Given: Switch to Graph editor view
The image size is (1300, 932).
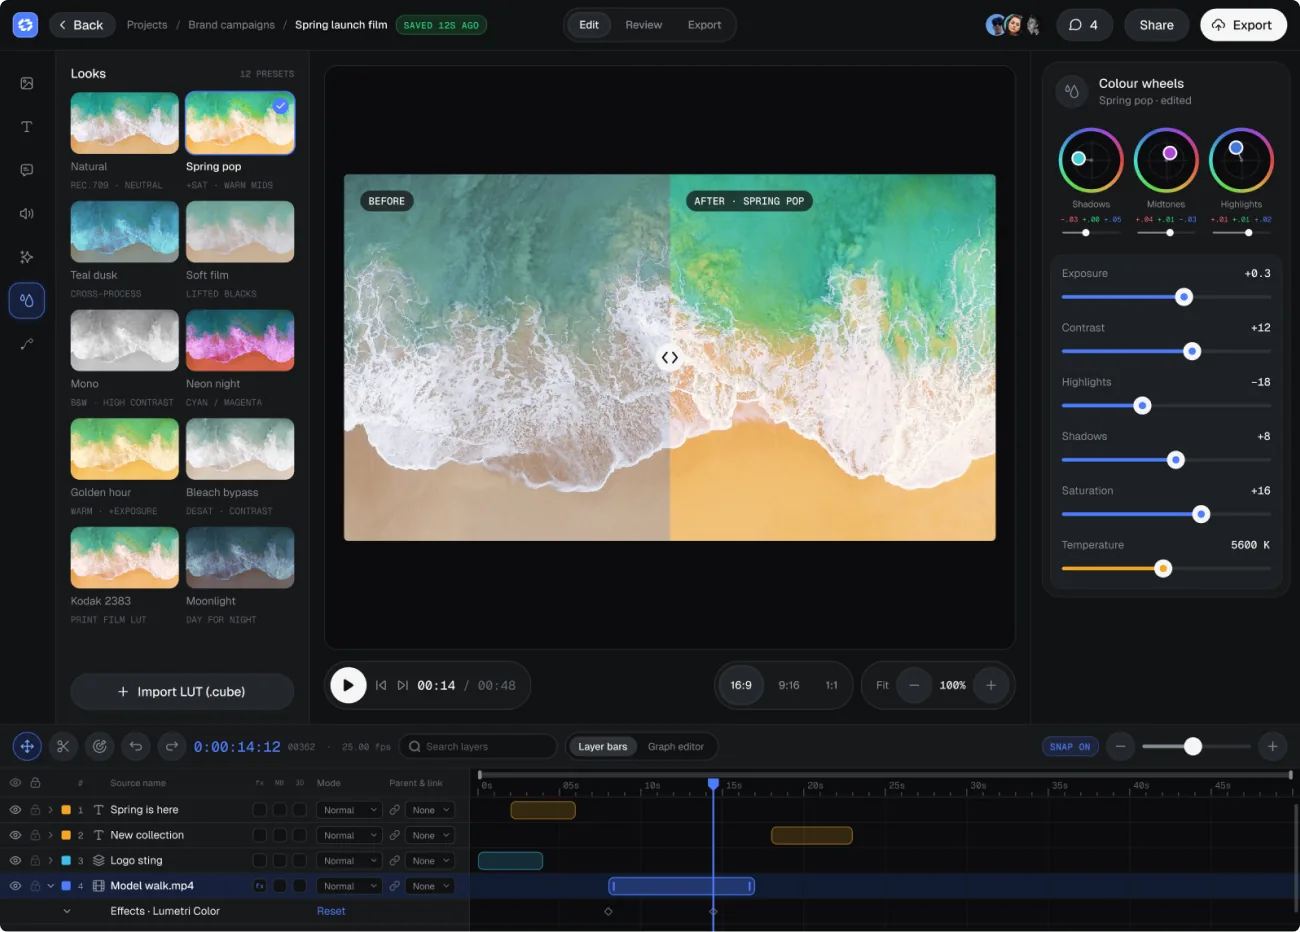Looking at the screenshot, I should click(x=676, y=747).
